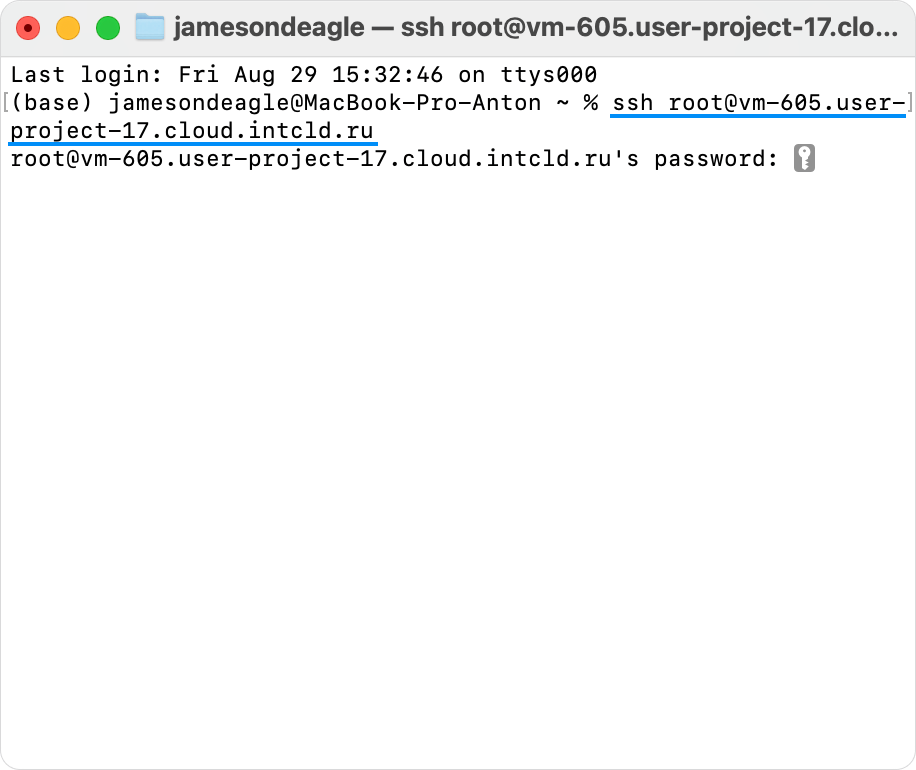Click the "(base)" environment prefix in the prompt
Viewport: 916px width, 770px height.
tap(54, 102)
